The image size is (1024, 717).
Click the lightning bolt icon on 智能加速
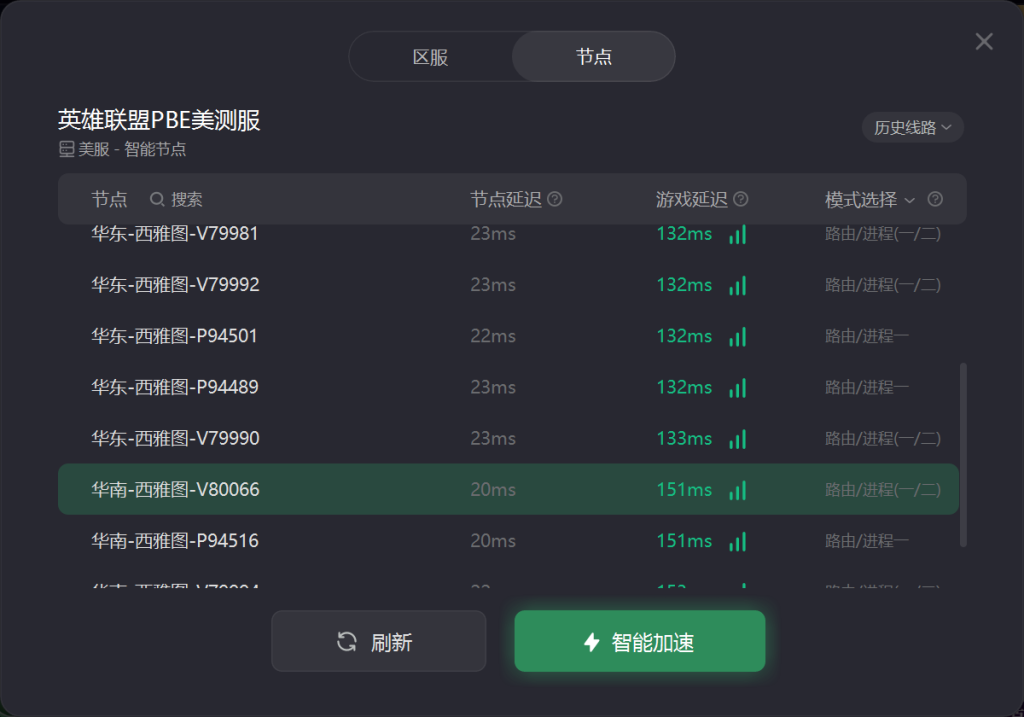592,642
